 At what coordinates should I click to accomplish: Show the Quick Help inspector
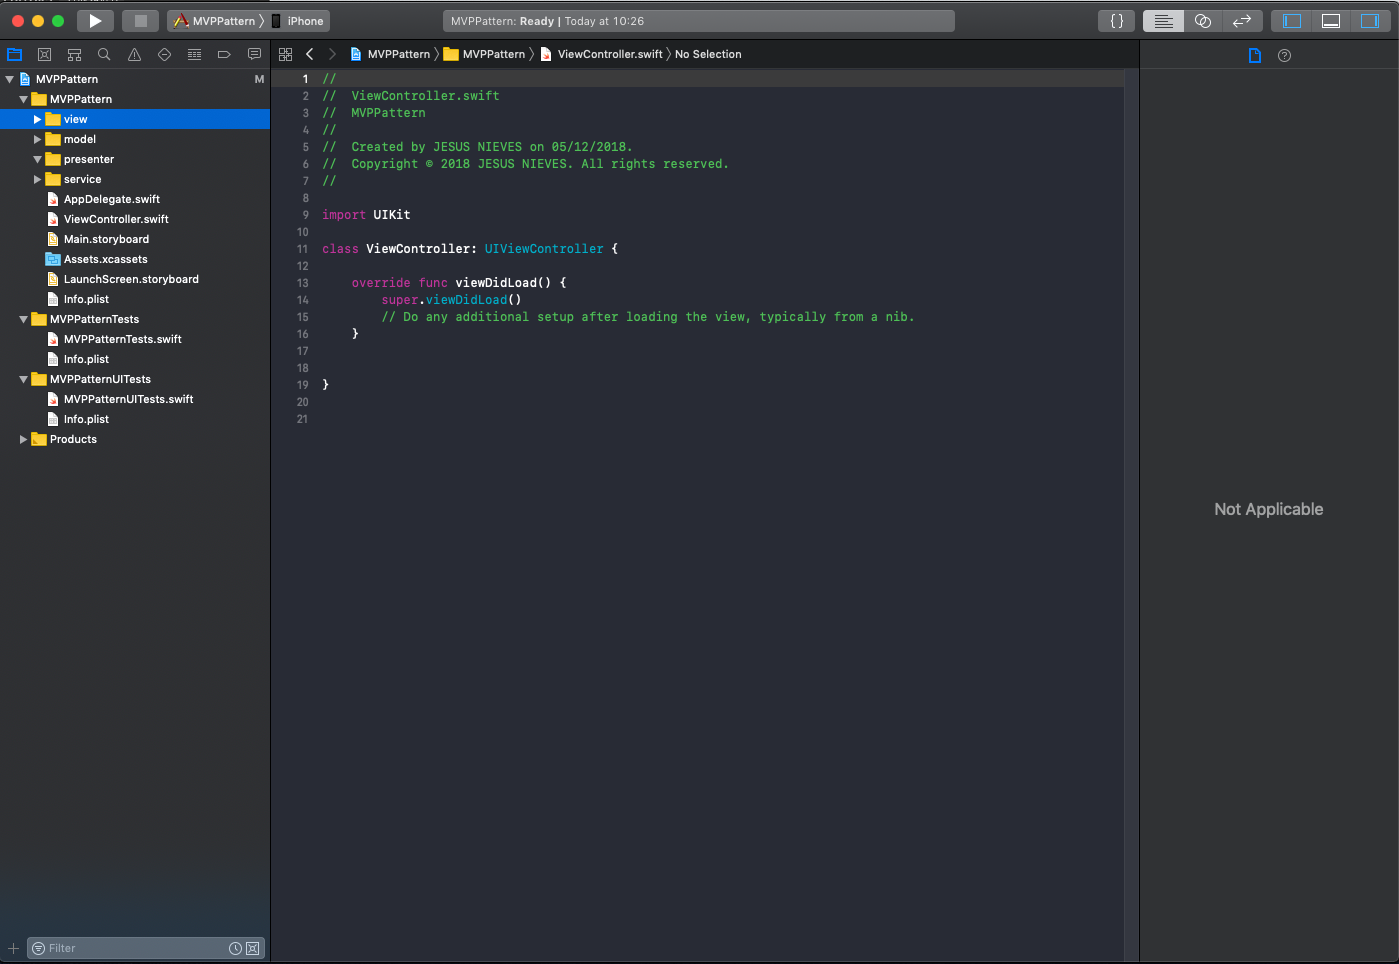(x=1285, y=56)
